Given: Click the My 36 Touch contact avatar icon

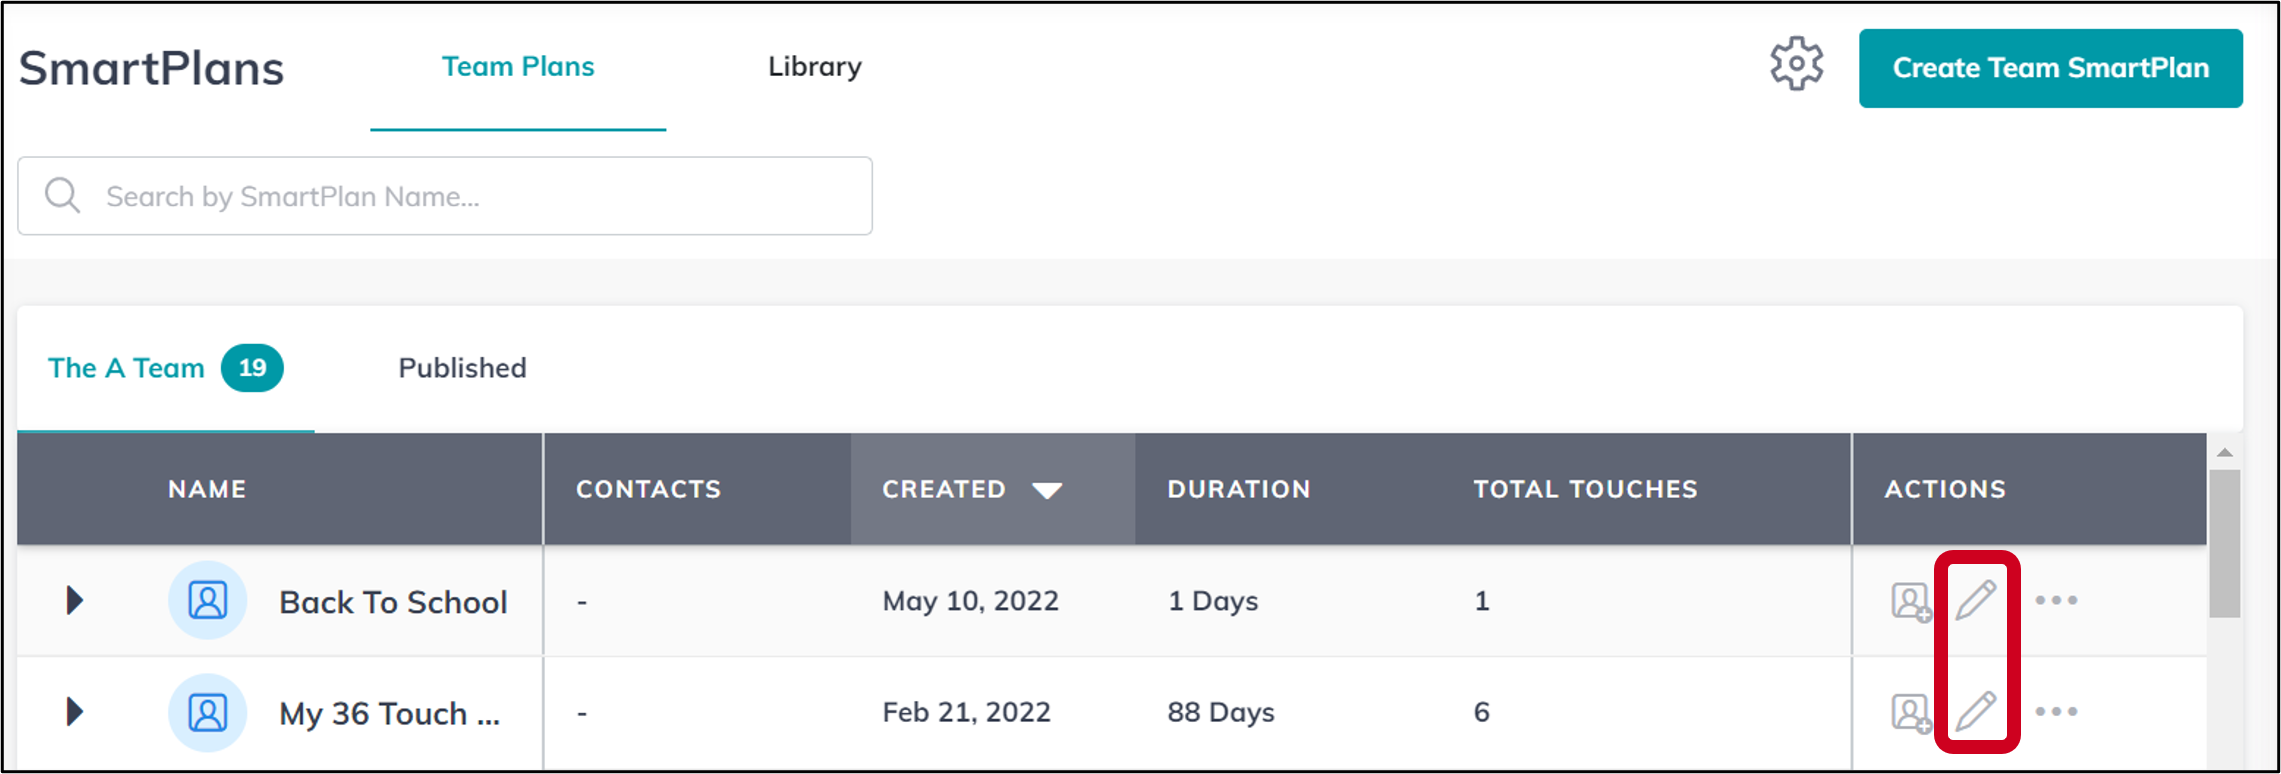Looking at the screenshot, I should [x=208, y=713].
